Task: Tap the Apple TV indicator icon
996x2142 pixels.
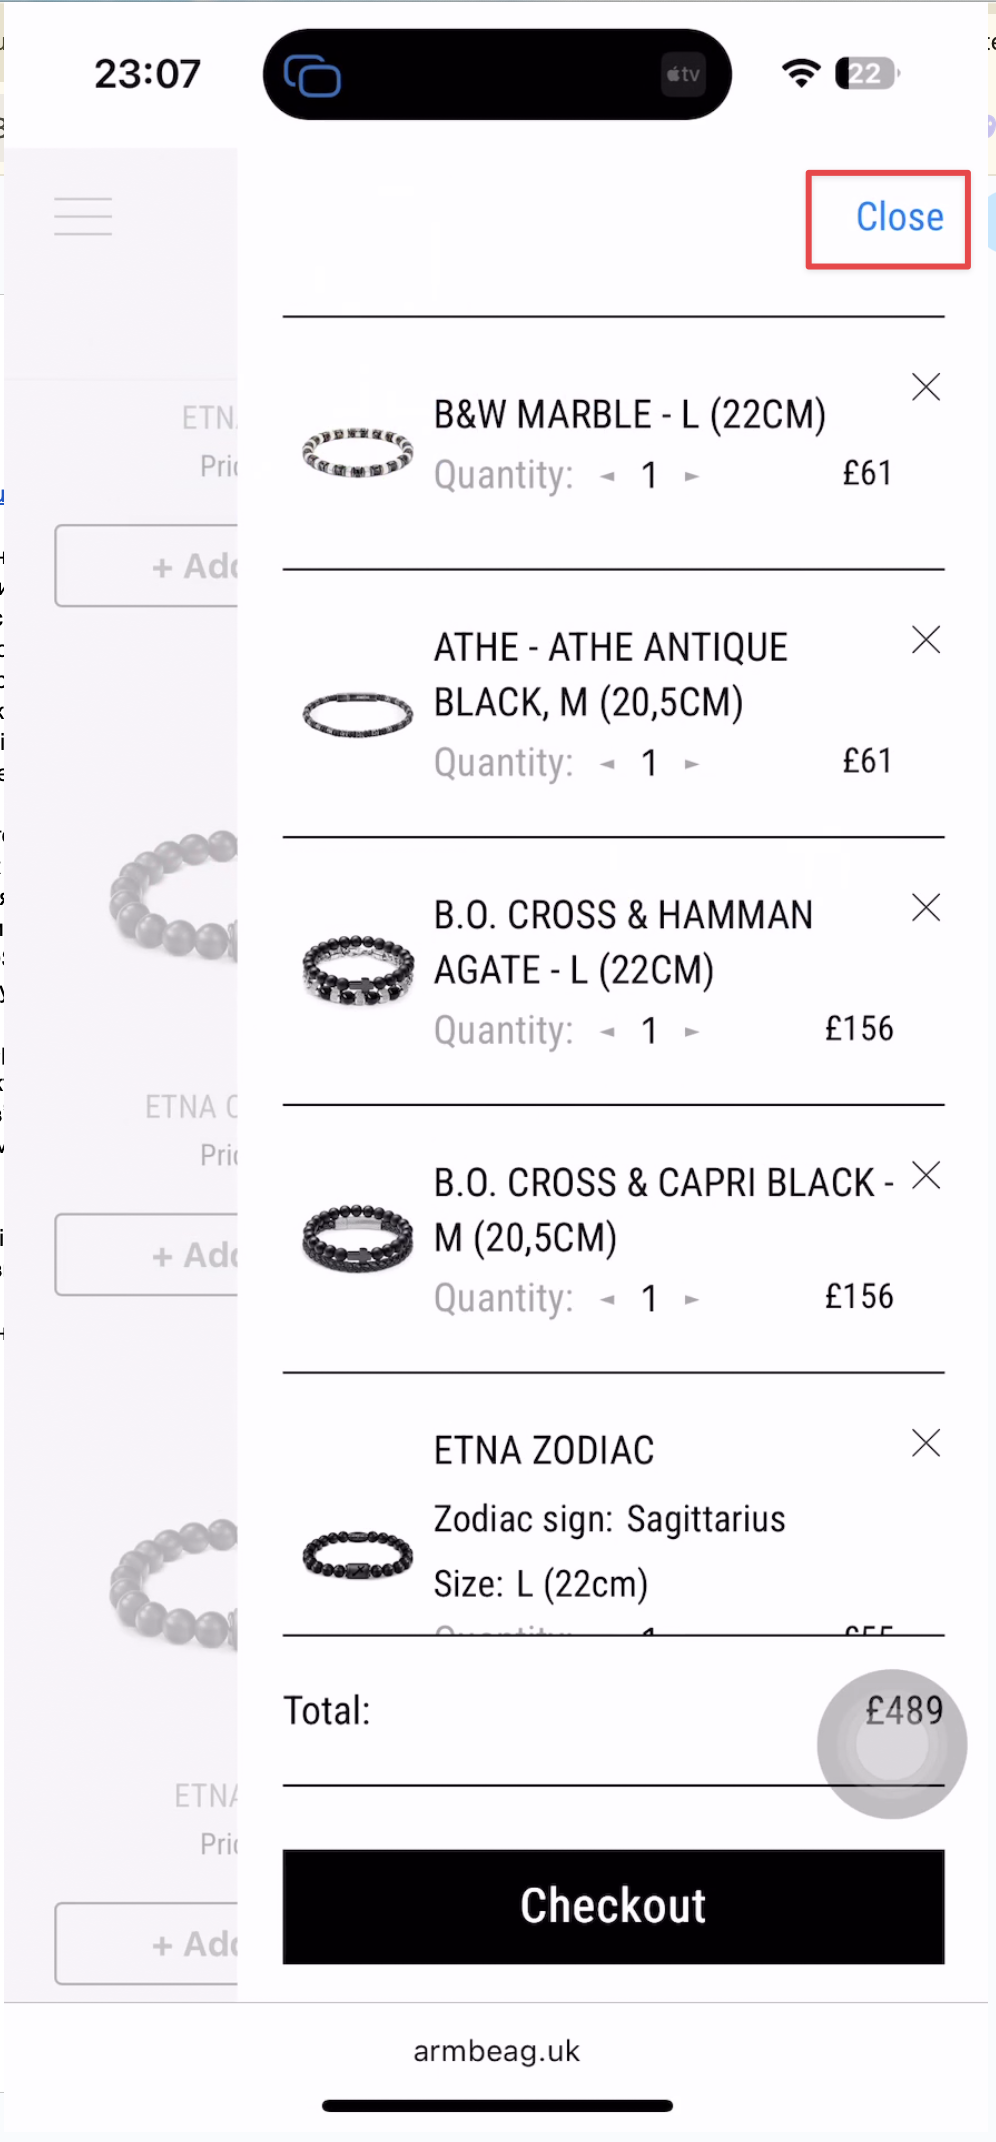Action: (x=684, y=75)
